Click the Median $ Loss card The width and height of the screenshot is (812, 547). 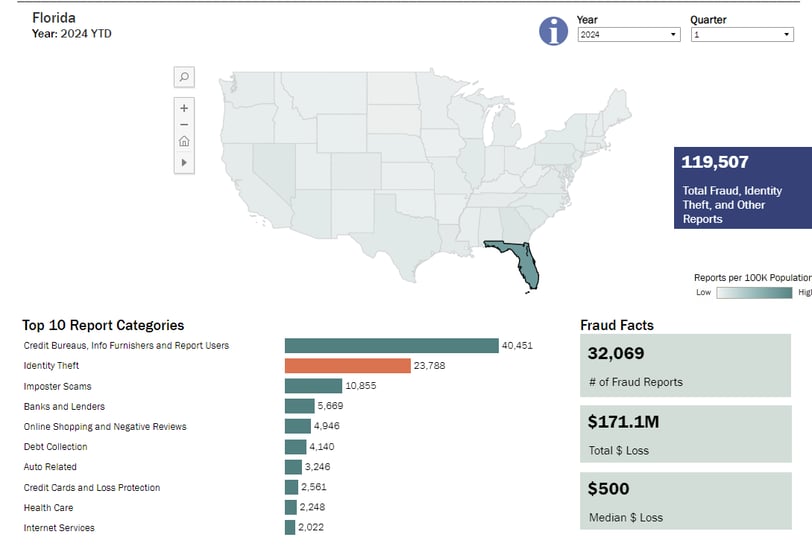pos(686,501)
